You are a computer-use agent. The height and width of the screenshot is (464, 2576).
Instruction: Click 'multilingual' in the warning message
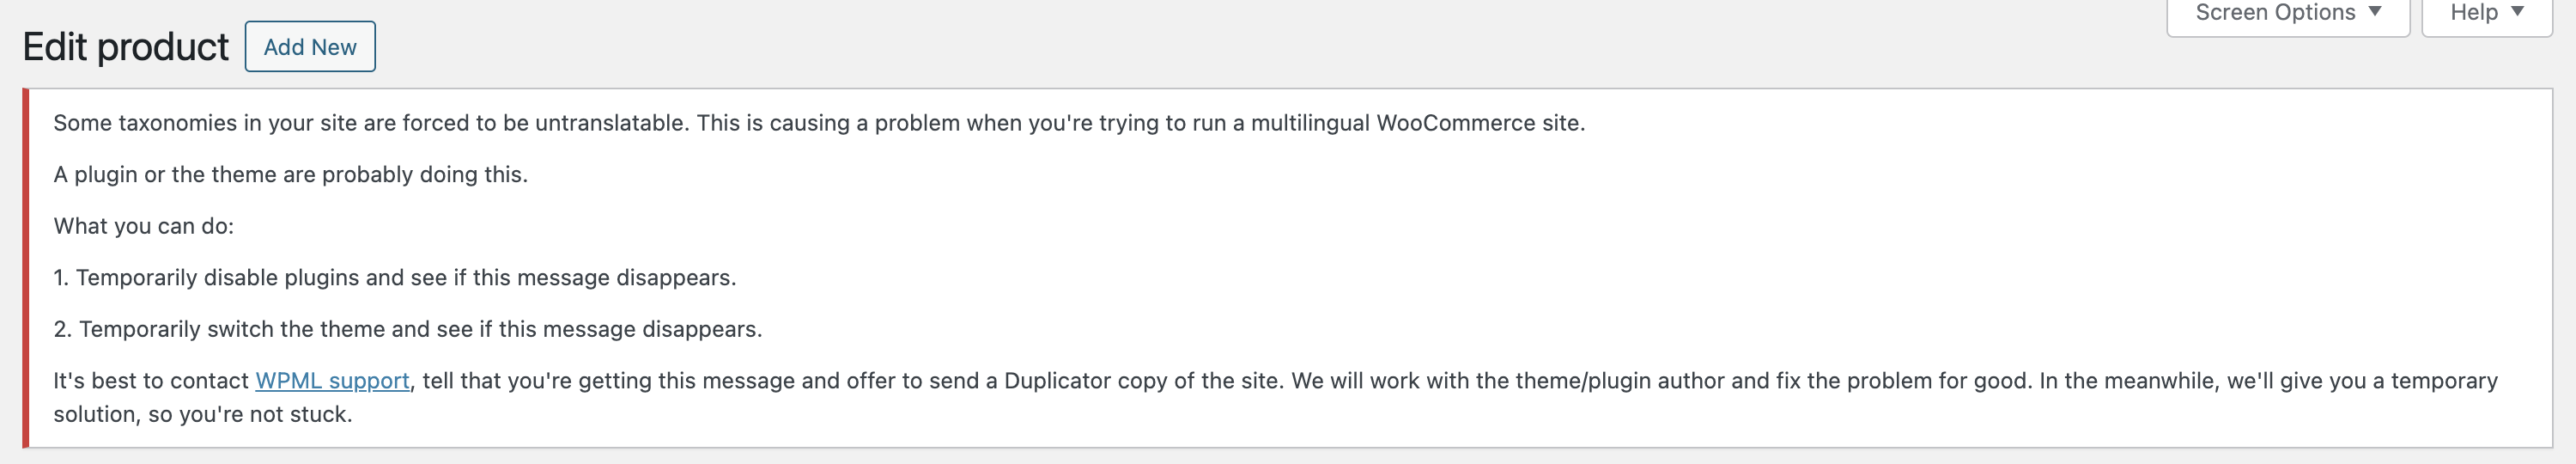tap(1310, 123)
